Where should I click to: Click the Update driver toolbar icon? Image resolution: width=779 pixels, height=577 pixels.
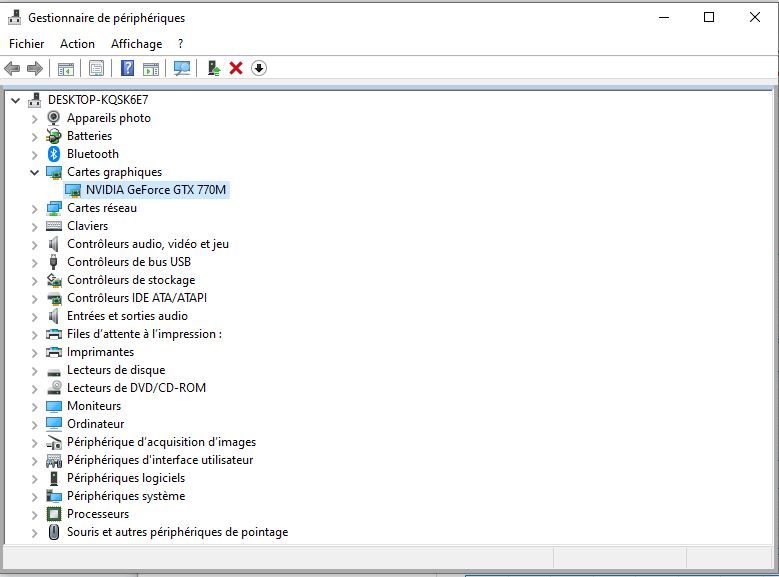tap(214, 68)
